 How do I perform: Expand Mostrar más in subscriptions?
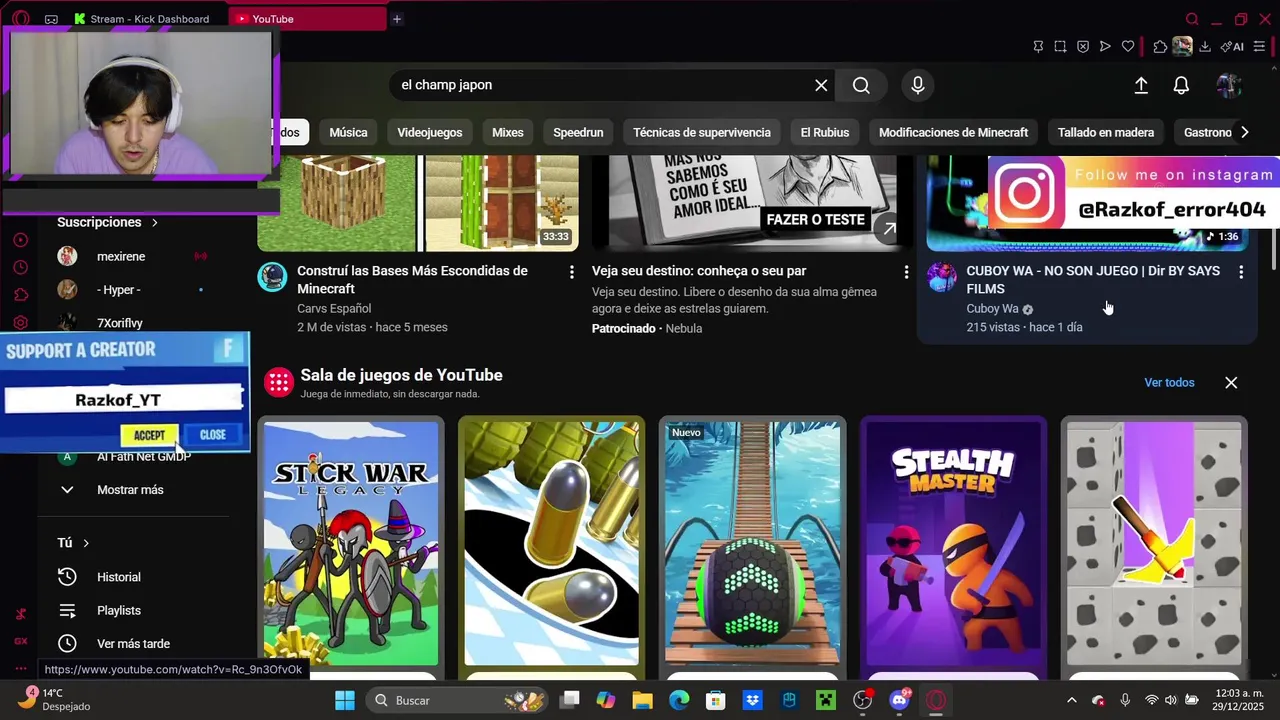131,490
